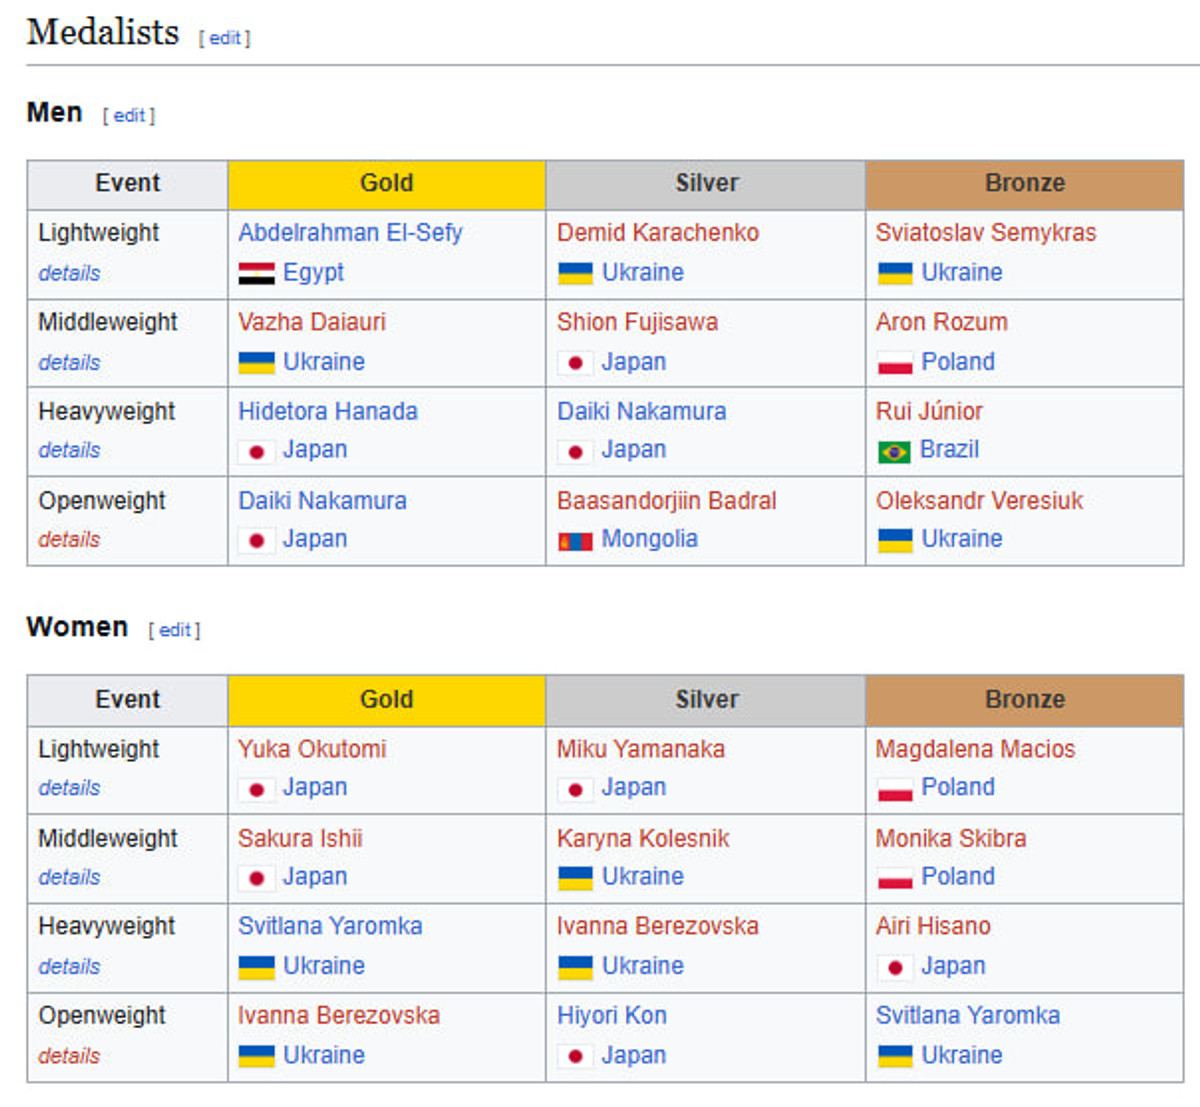Open edit link for Men section
The width and height of the screenshot is (1200, 1107).
(129, 116)
